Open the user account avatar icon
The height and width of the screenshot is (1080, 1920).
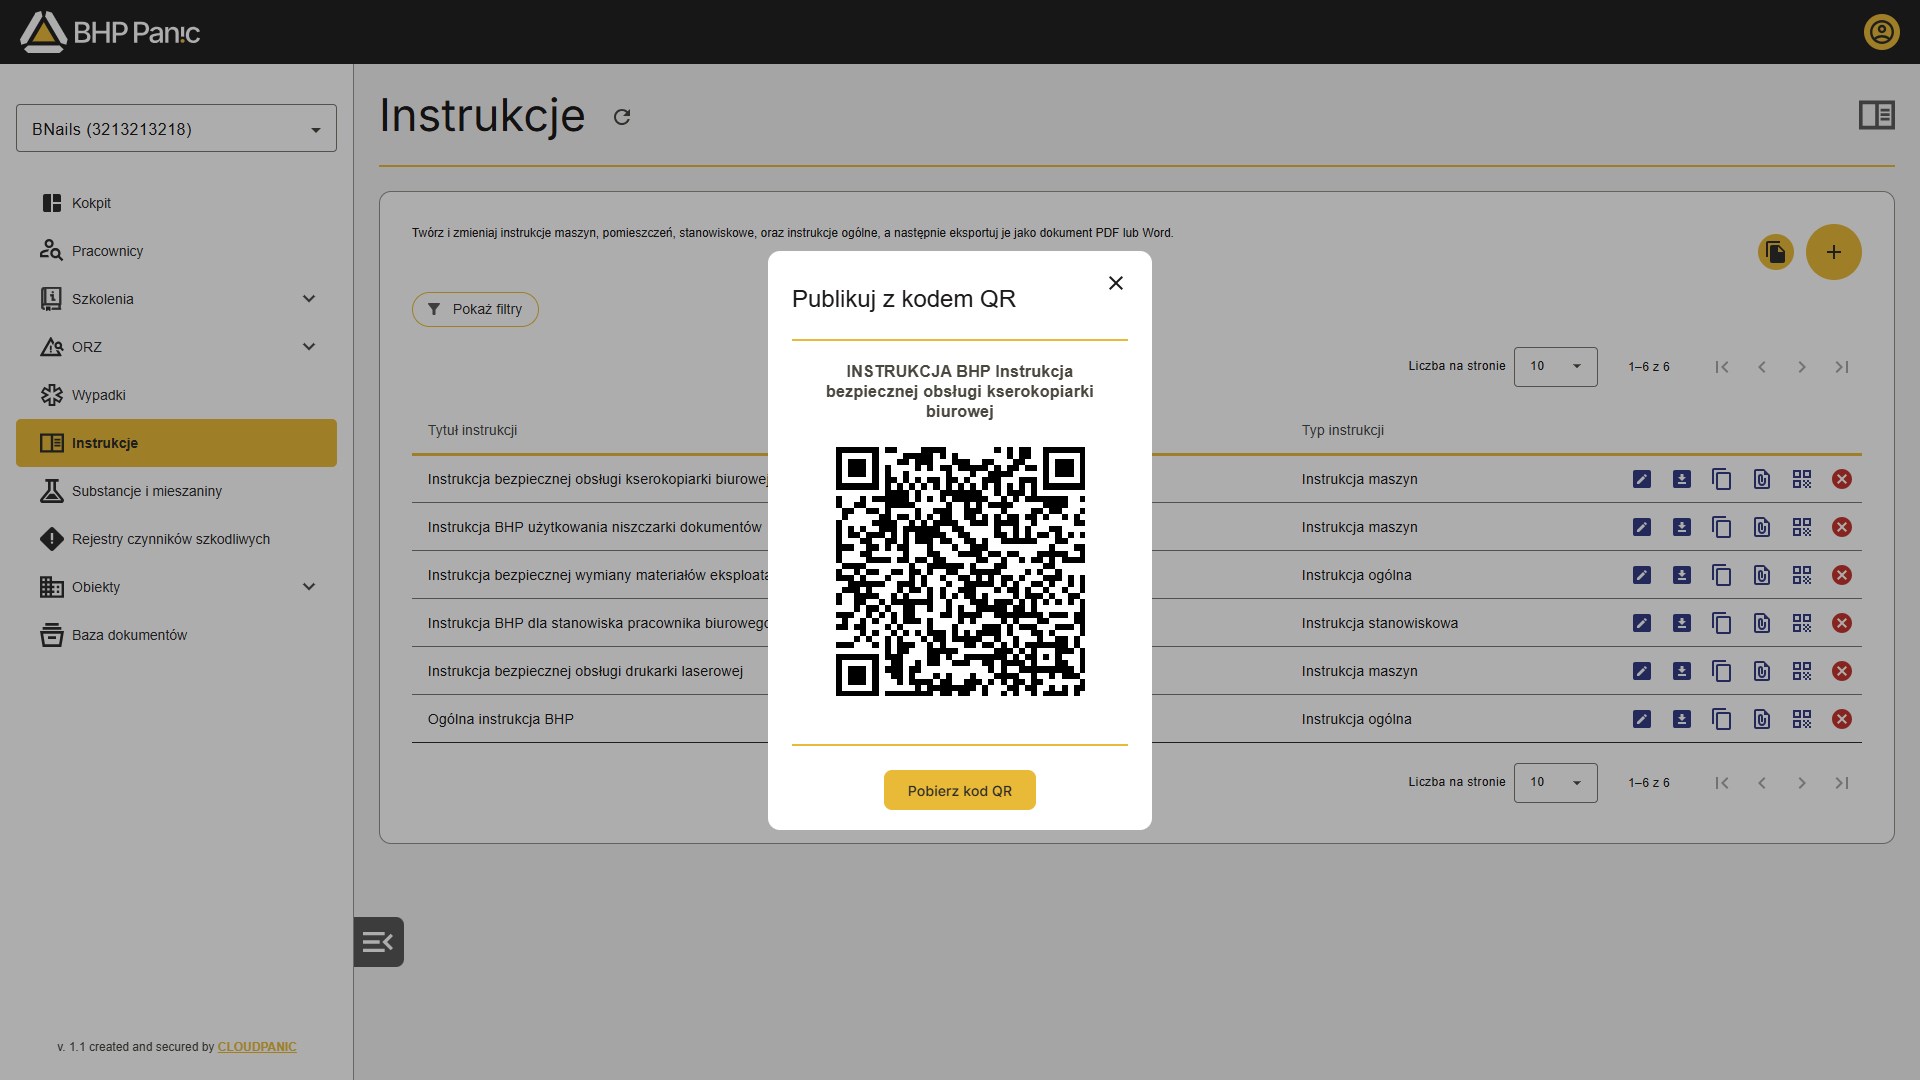click(1881, 32)
